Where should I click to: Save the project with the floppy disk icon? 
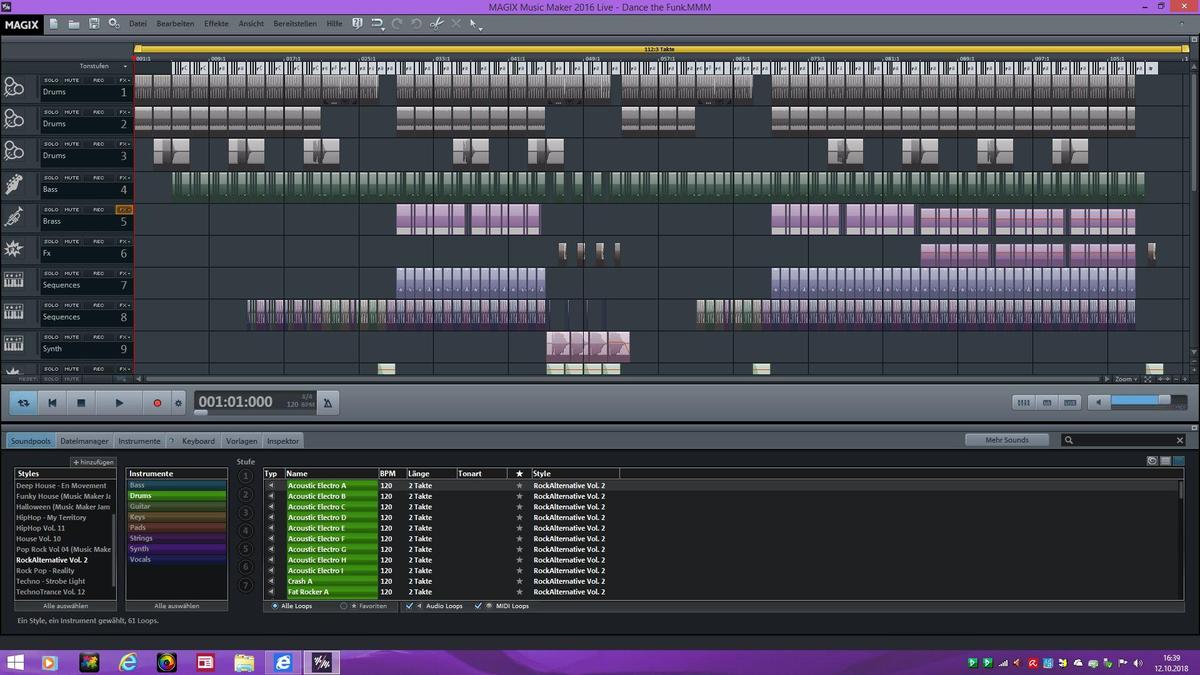94,23
